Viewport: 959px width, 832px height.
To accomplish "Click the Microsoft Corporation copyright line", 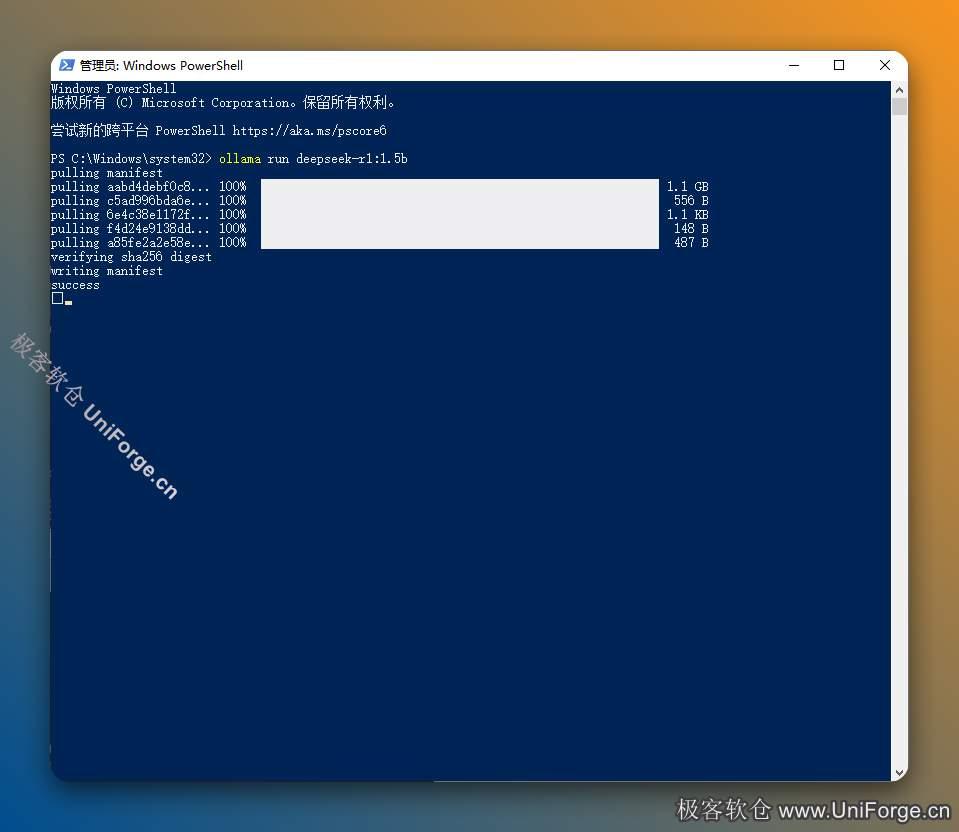I will tap(223, 103).
